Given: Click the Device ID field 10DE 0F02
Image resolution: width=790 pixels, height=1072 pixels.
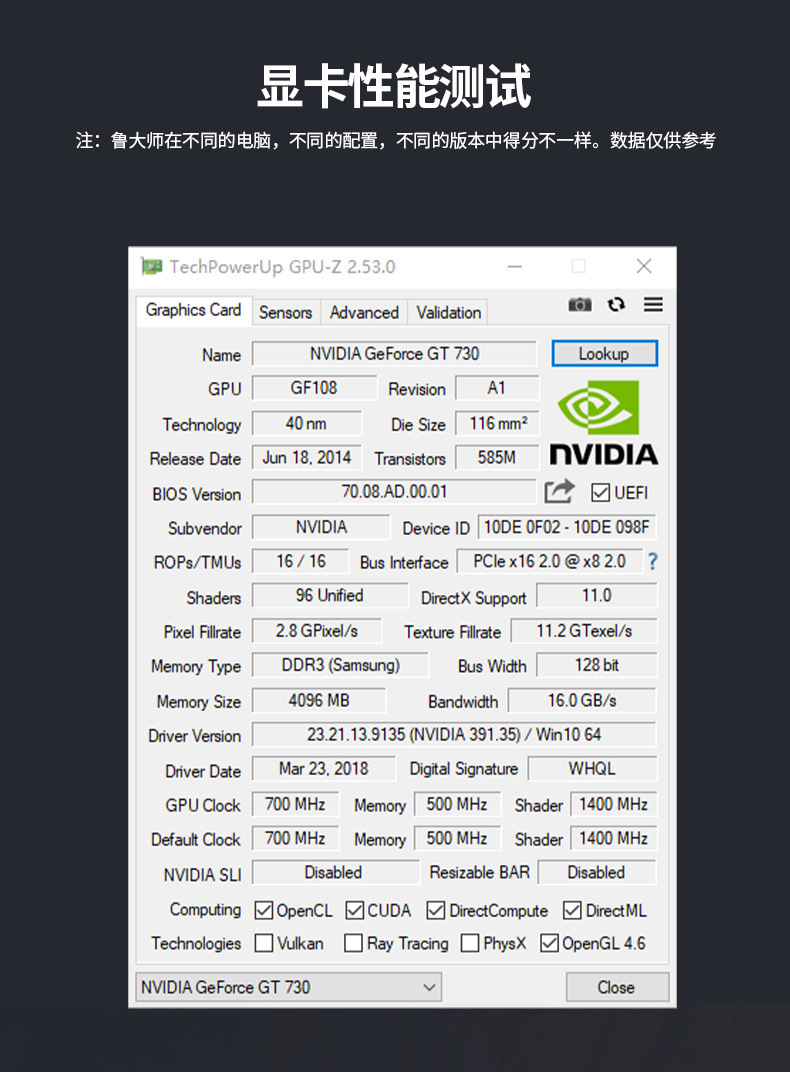Looking at the screenshot, I should click(567, 527).
